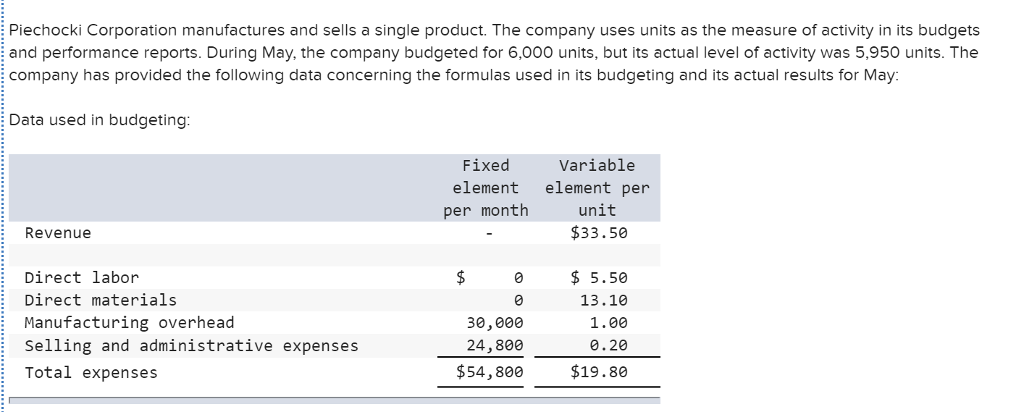Select the 13.10 direct materials value
The height and width of the screenshot is (412, 1024).
click(x=603, y=300)
